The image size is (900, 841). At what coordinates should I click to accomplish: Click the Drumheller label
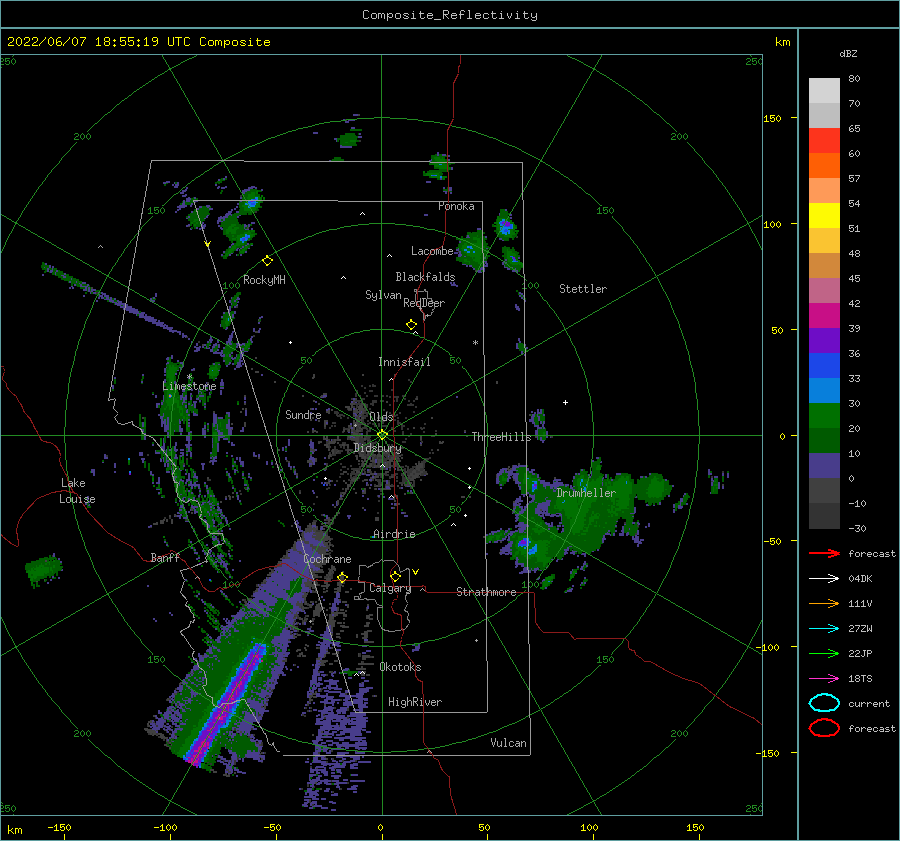tap(586, 493)
